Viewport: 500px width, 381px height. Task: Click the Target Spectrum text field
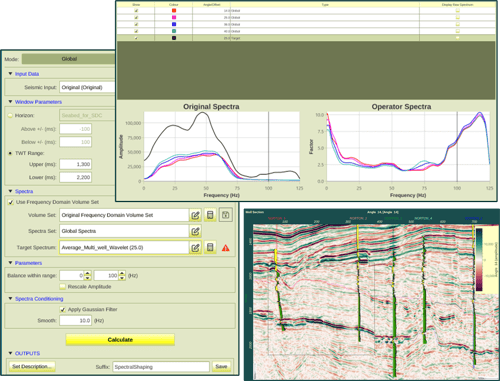coord(124,248)
